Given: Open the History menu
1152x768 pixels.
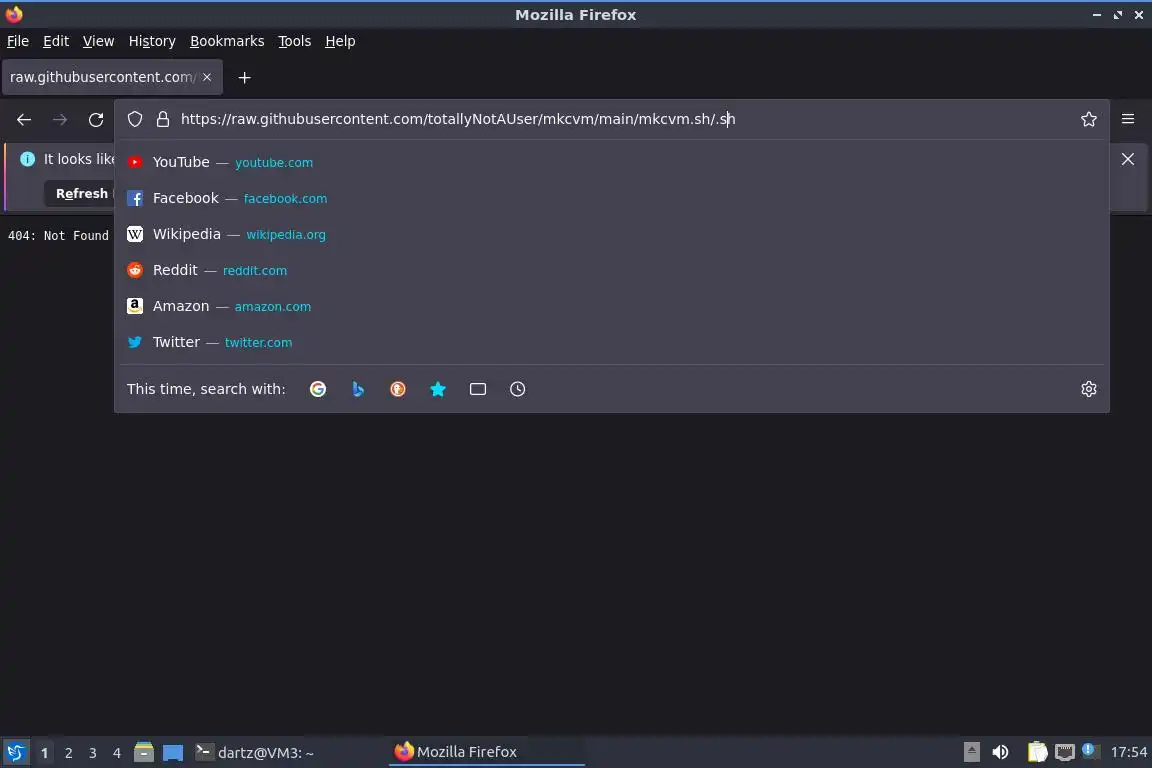Looking at the screenshot, I should [x=152, y=41].
